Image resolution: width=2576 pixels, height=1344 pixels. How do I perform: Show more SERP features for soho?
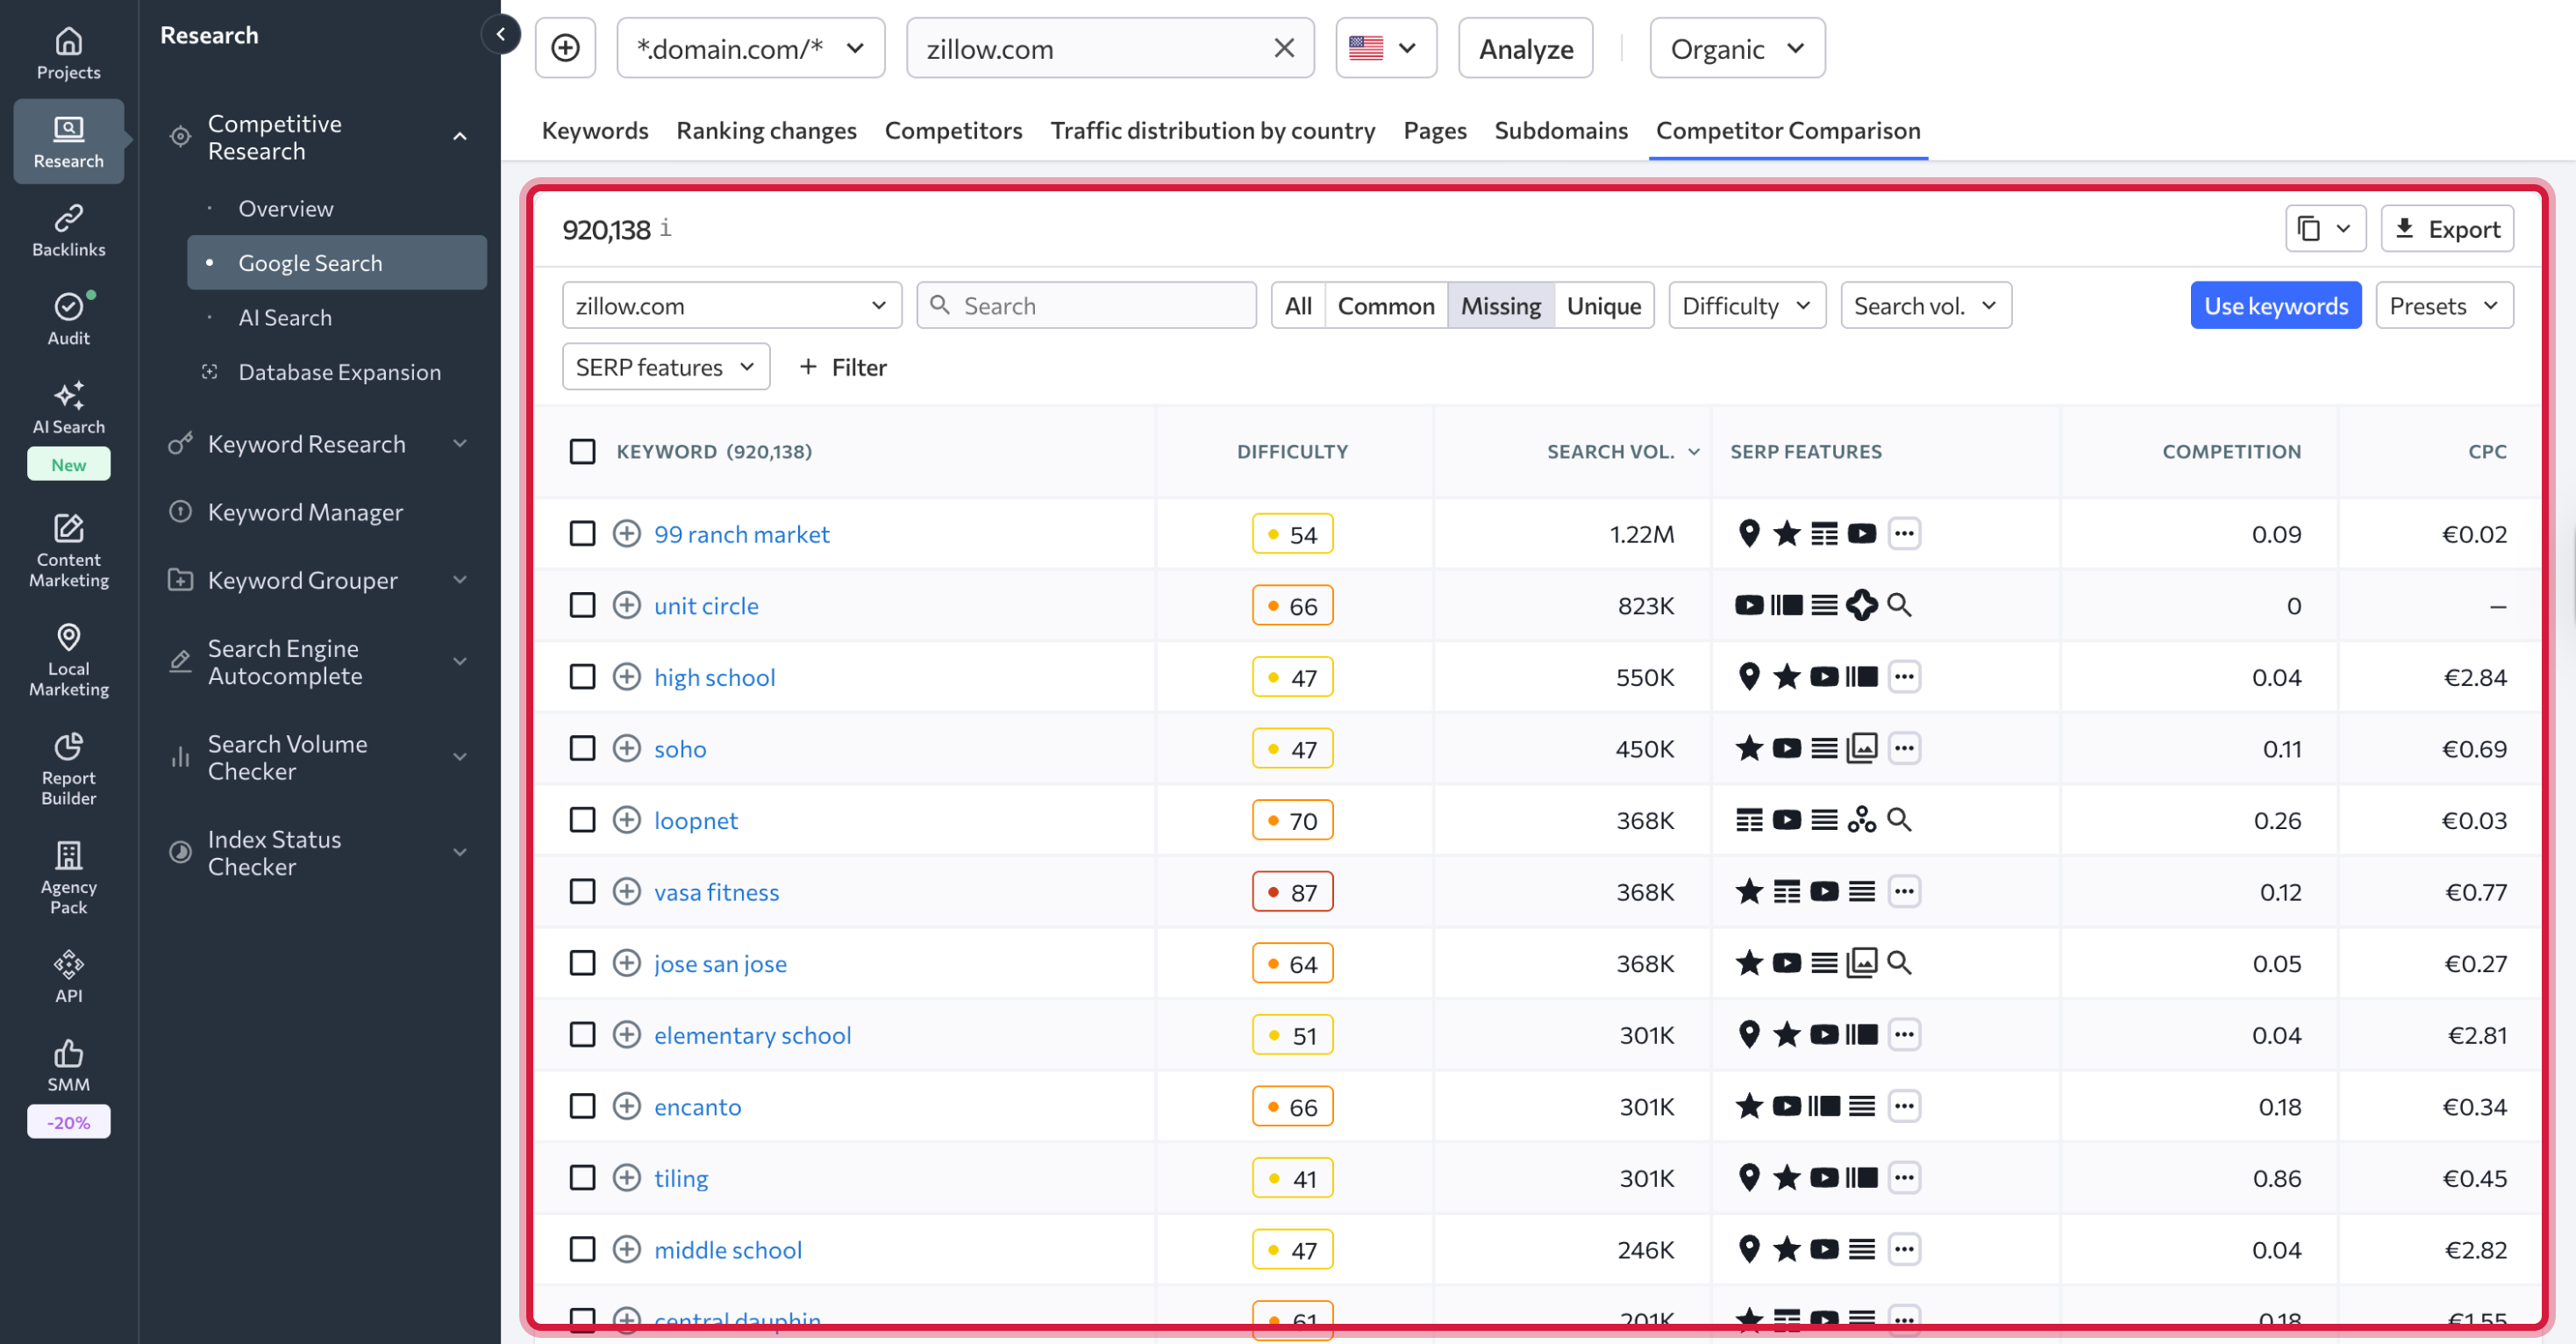1904,748
